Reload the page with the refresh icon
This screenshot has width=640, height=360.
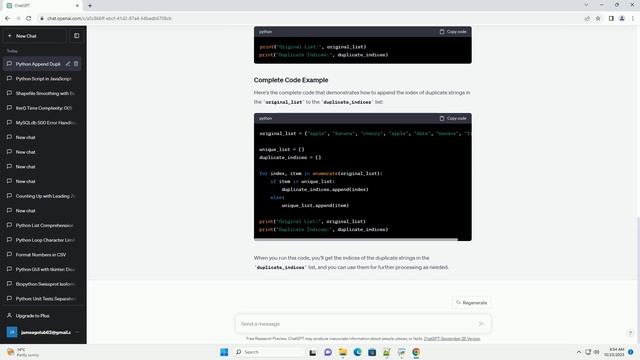coord(29,18)
